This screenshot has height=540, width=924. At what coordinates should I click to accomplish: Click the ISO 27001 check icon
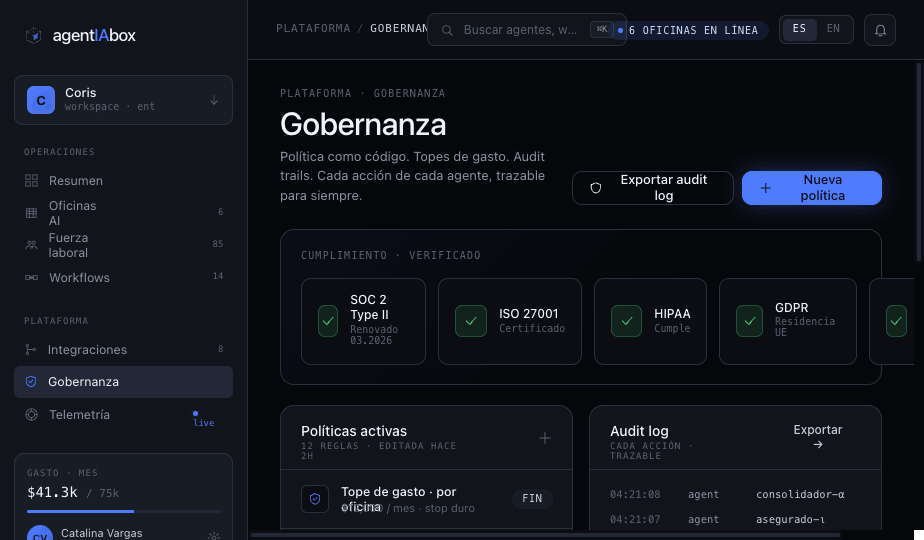[x=471, y=321]
